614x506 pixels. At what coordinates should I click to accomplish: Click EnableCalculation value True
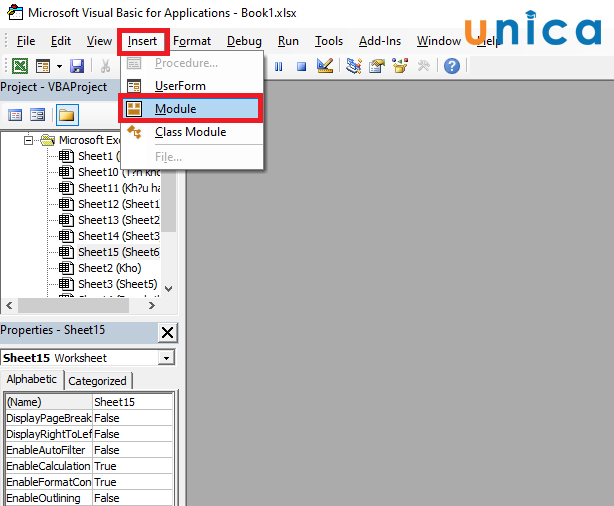click(x=132, y=466)
